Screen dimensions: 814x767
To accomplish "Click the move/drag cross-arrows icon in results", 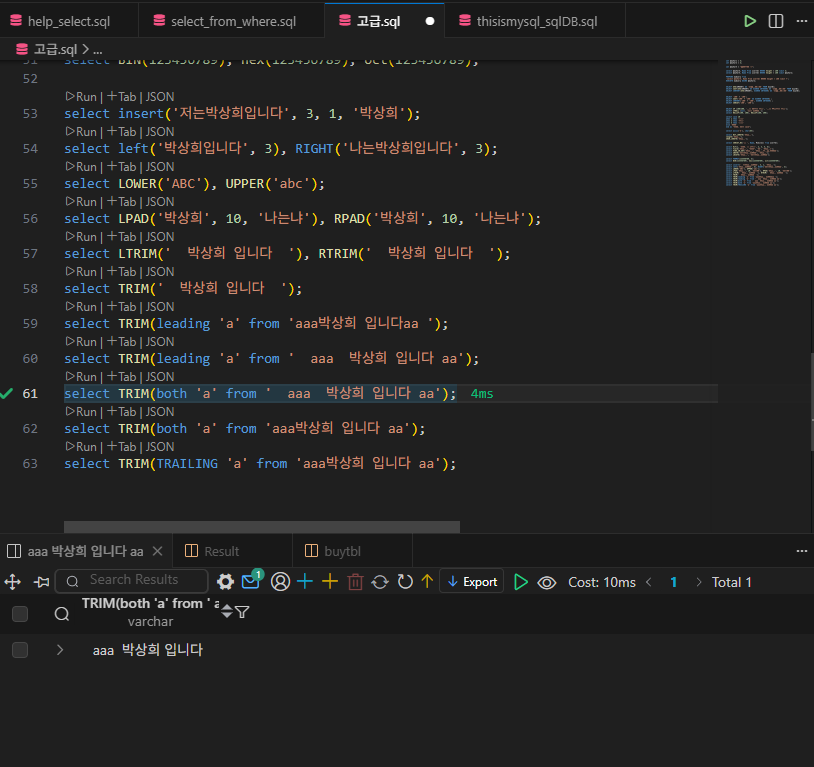I will tap(12, 582).
